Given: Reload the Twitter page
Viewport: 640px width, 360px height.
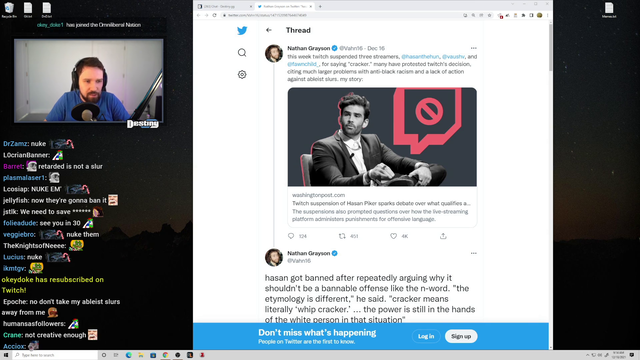Looking at the screenshot, I should click(215, 15).
